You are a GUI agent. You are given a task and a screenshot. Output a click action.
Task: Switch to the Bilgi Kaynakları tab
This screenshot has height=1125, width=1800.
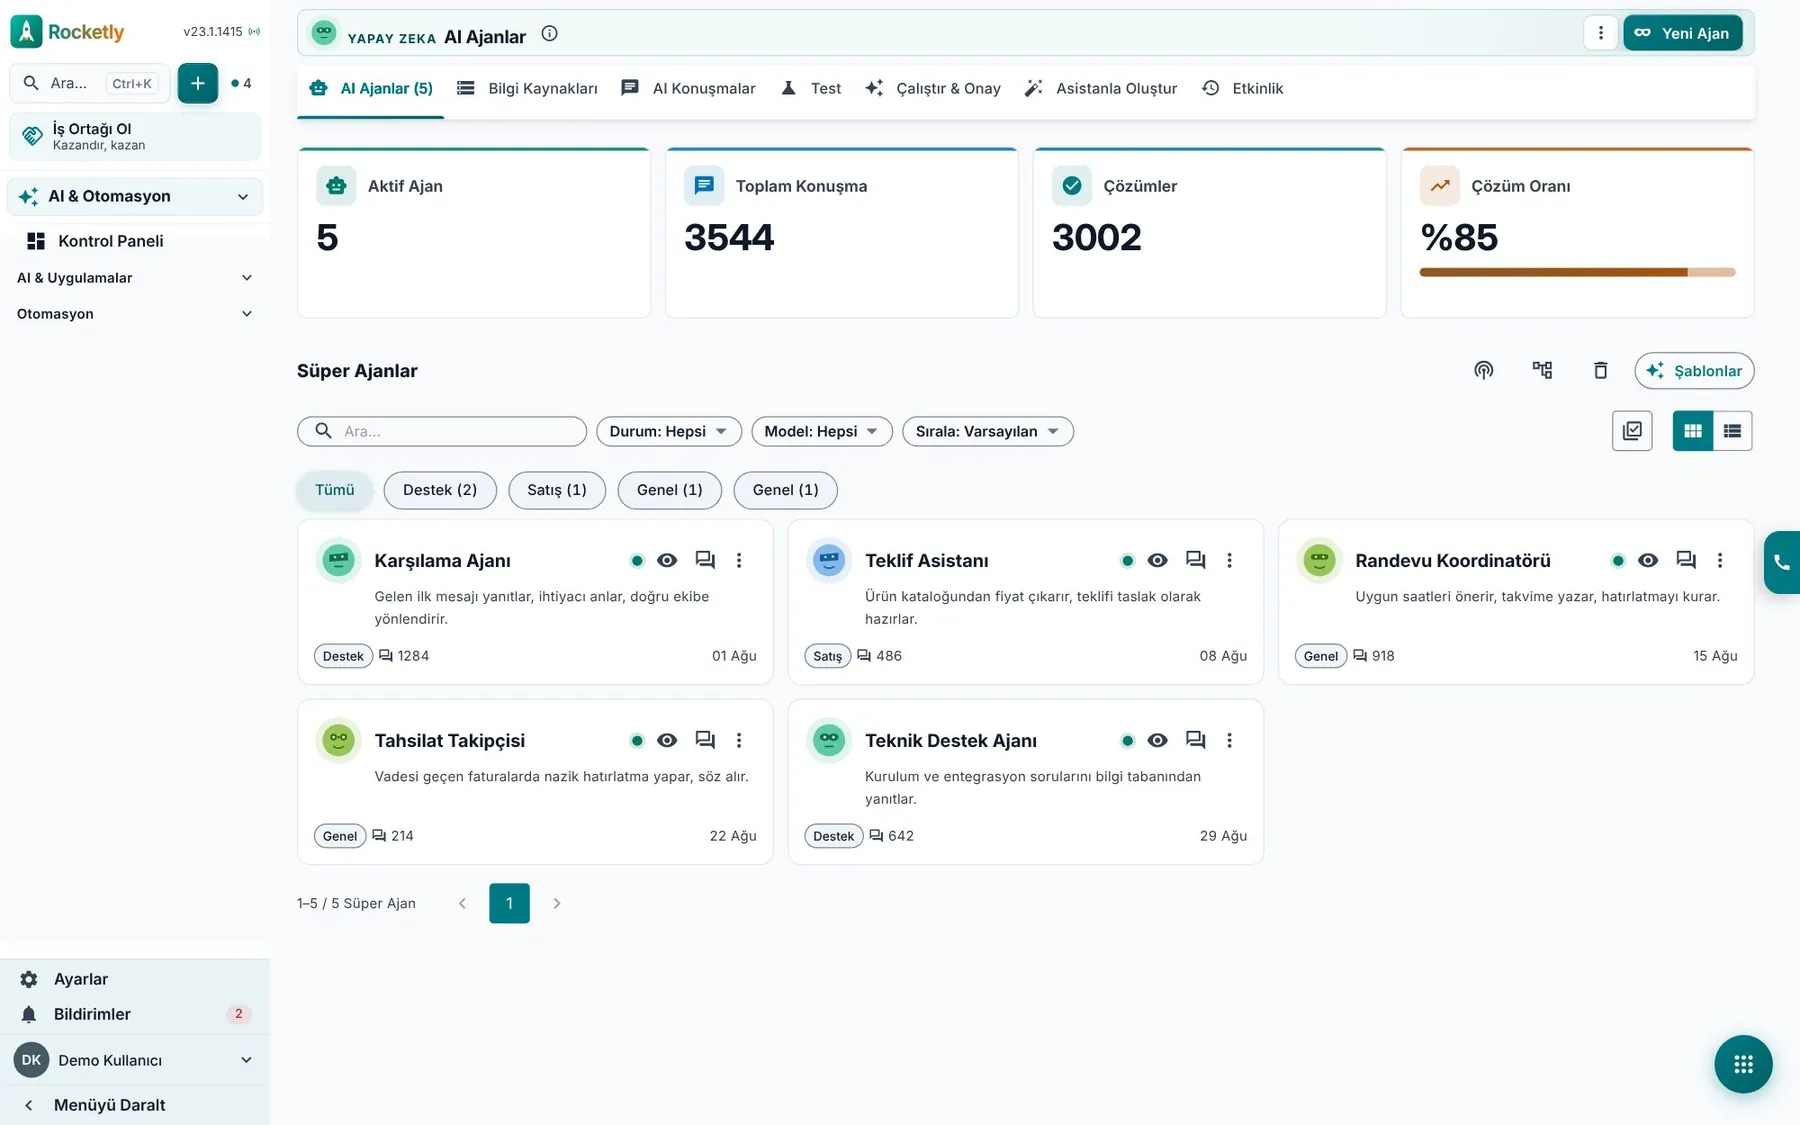point(527,88)
